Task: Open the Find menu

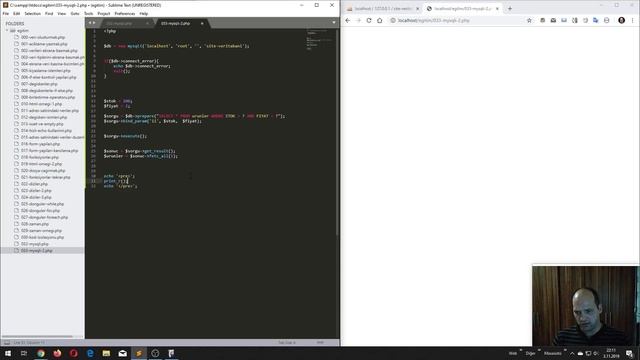Action: click(49, 13)
